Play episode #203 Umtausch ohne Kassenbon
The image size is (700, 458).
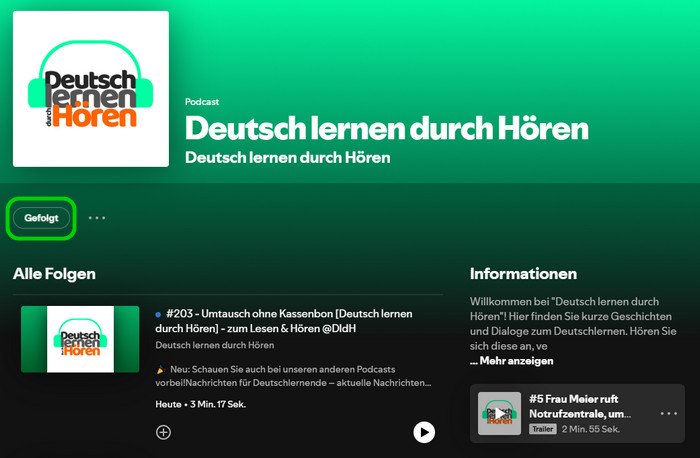(x=424, y=432)
